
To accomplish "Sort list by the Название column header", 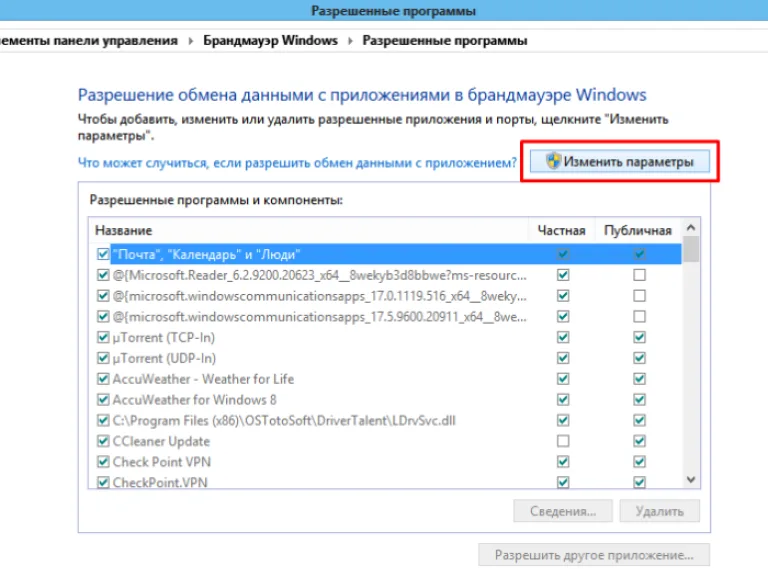I will pos(123,230).
